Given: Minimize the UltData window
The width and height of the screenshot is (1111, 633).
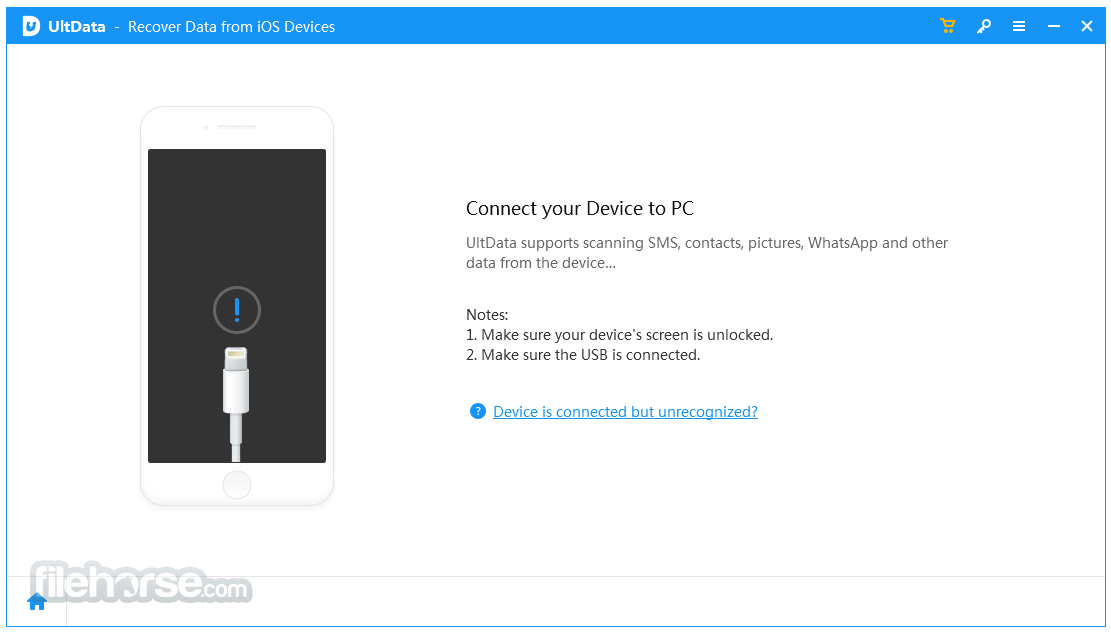Looking at the screenshot, I should pyautogui.click(x=1054, y=26).
